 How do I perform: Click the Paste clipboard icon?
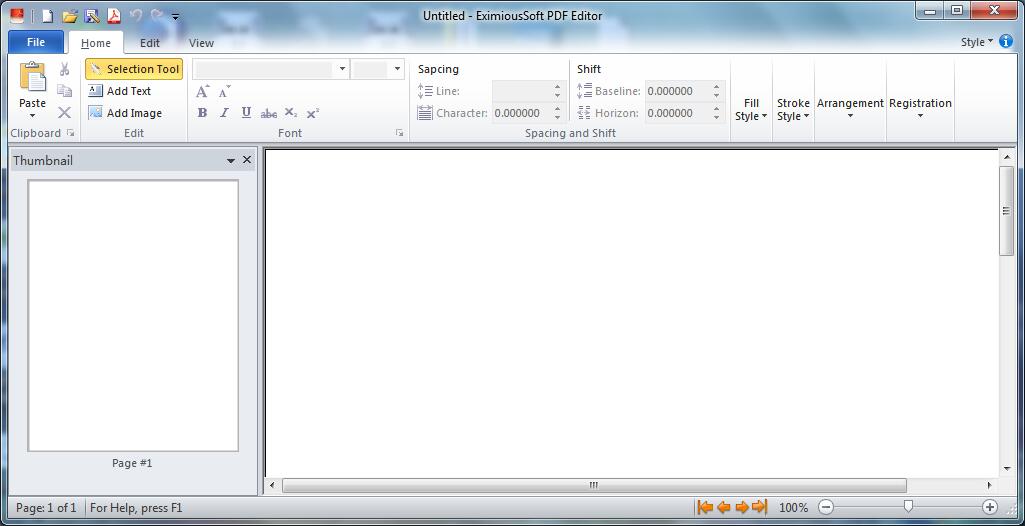click(32, 78)
